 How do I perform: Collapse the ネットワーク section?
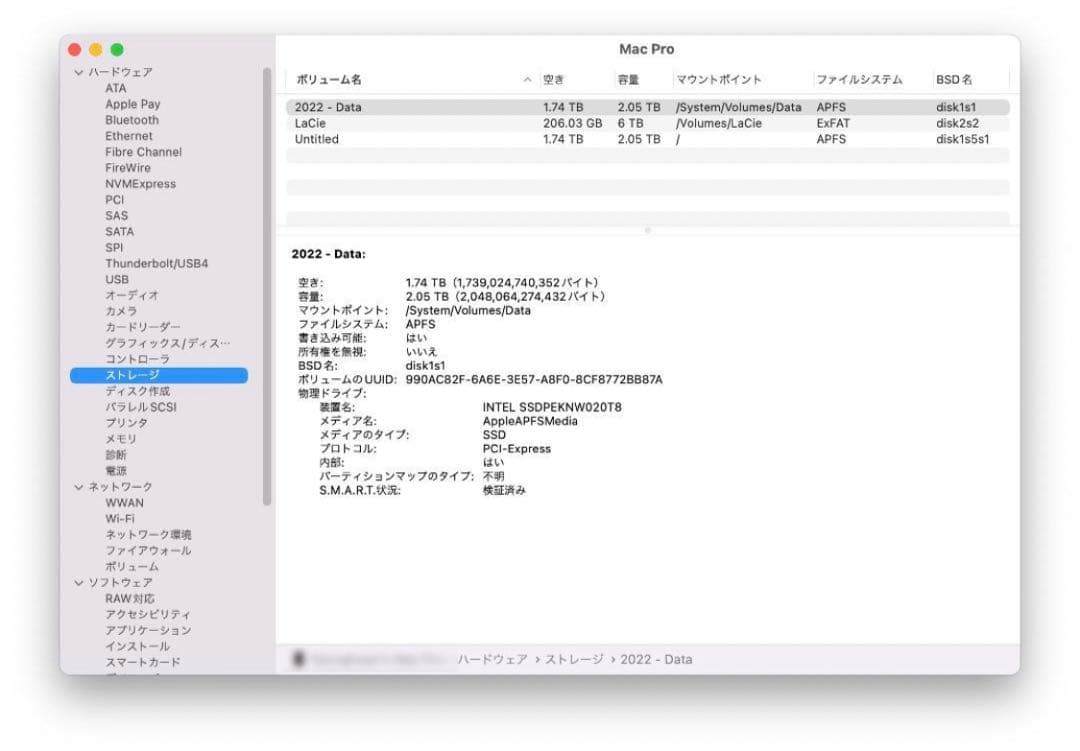78,486
